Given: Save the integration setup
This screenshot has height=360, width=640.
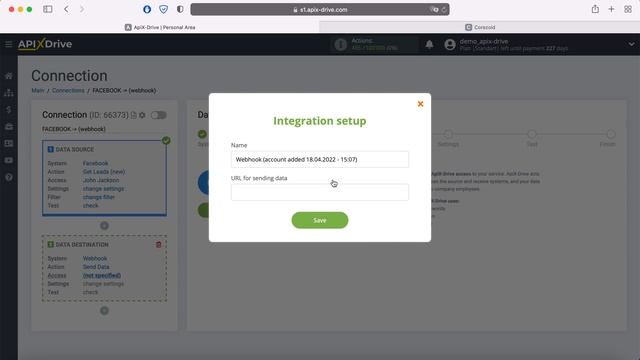Looking at the screenshot, I should tap(320, 220).
